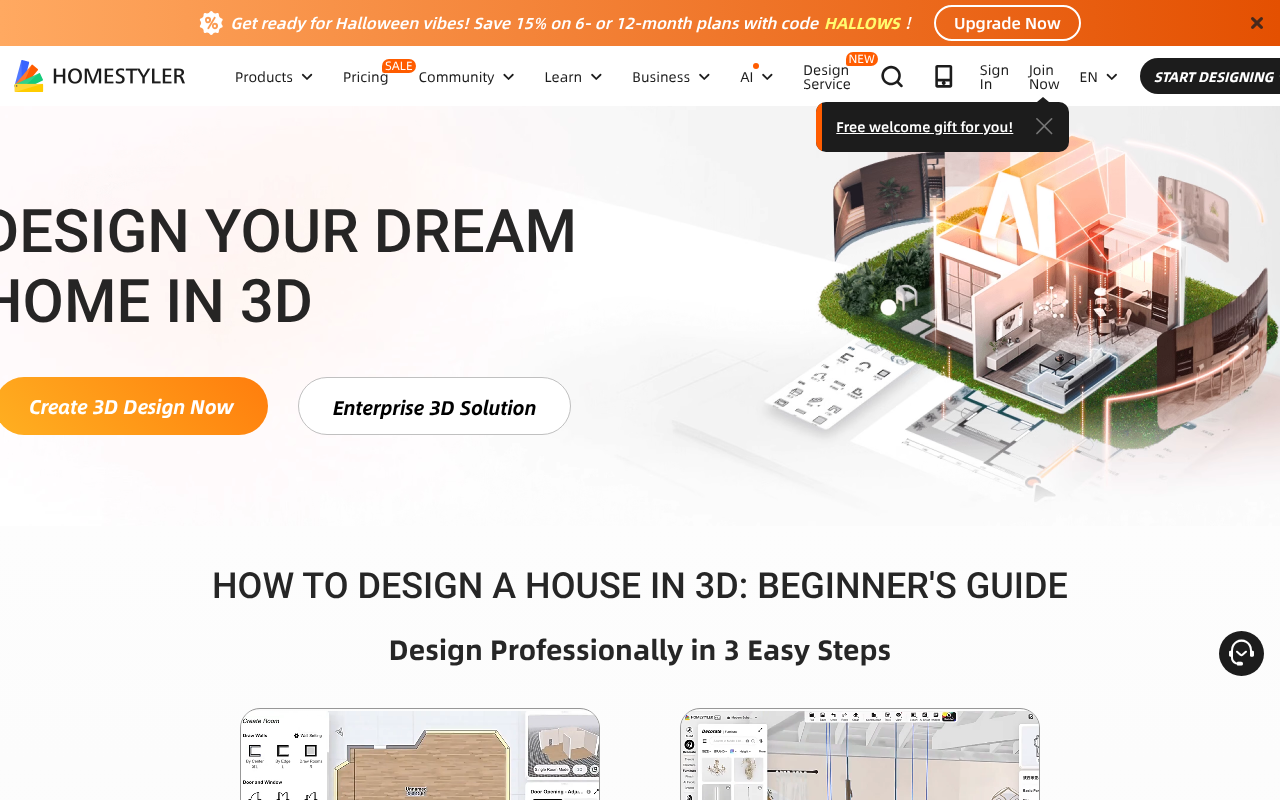Open the search magnifier icon
The image size is (1280, 800).
[x=891, y=77]
